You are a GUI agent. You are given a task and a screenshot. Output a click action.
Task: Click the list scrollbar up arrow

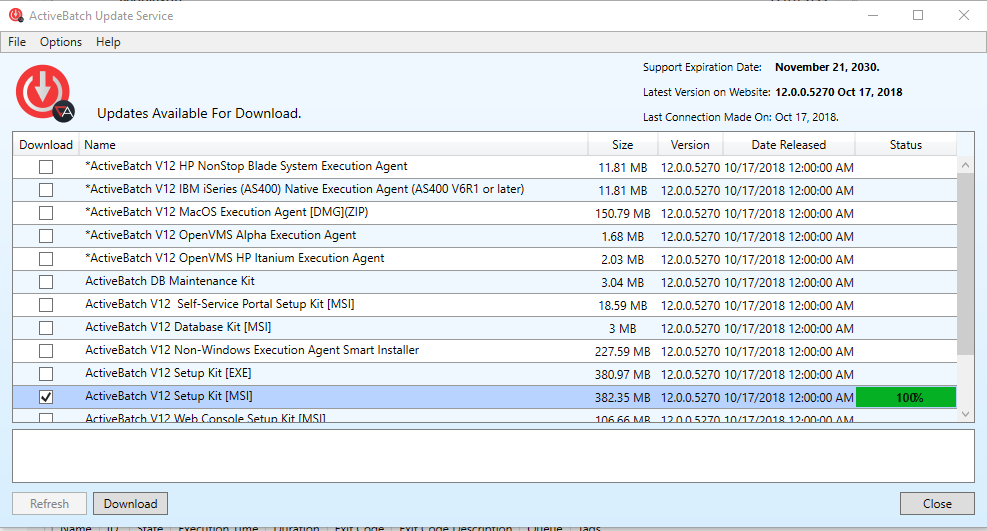pyautogui.click(x=966, y=165)
